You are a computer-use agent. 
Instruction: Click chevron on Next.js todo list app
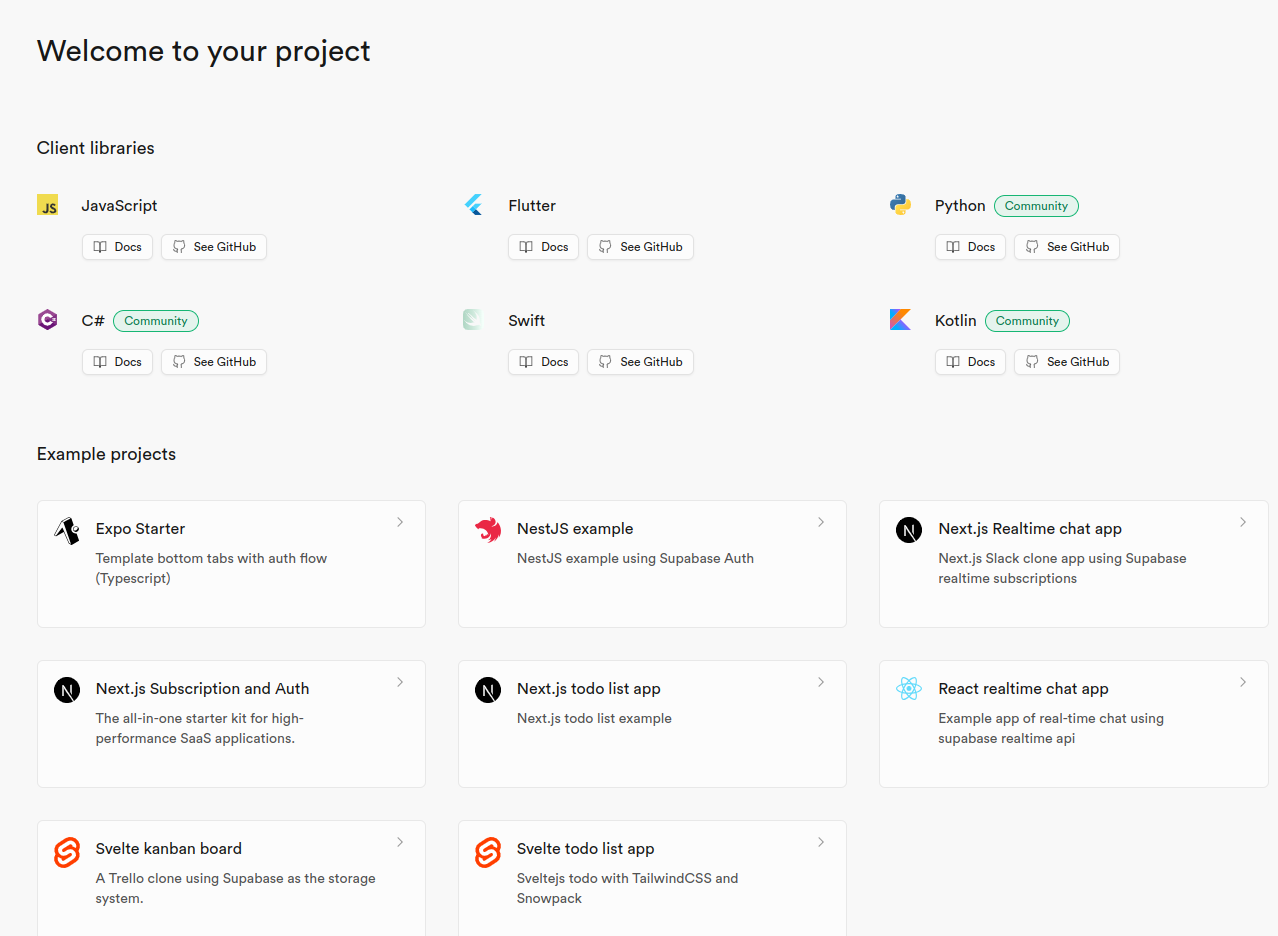tap(821, 682)
